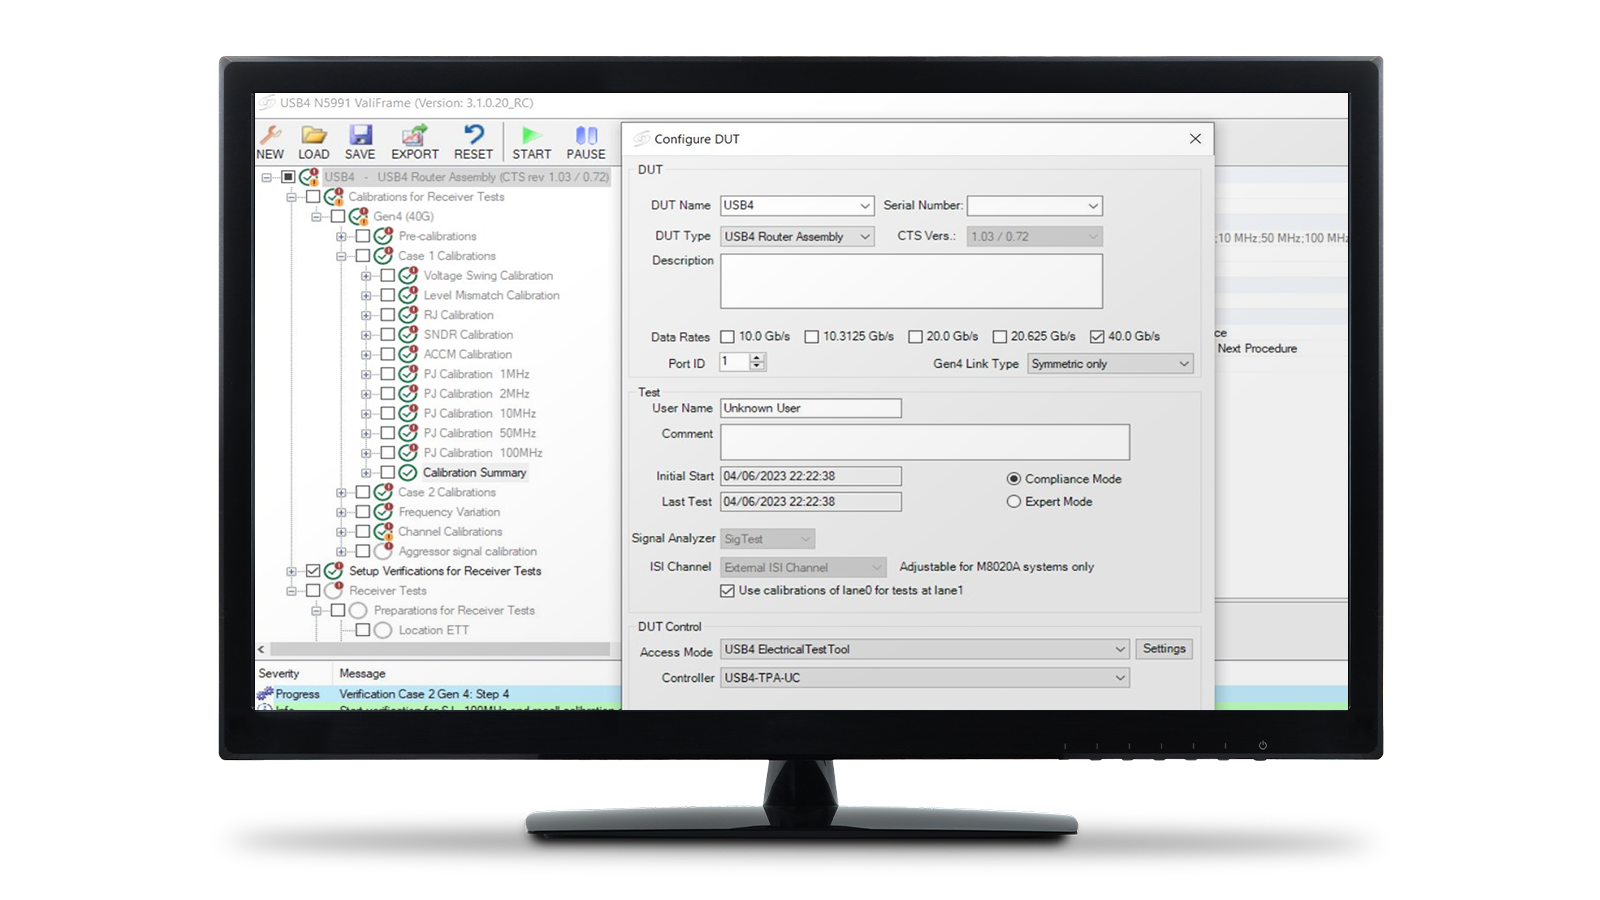Switch to Expert Mode
This screenshot has width=1600, height=900.
pos(1014,501)
